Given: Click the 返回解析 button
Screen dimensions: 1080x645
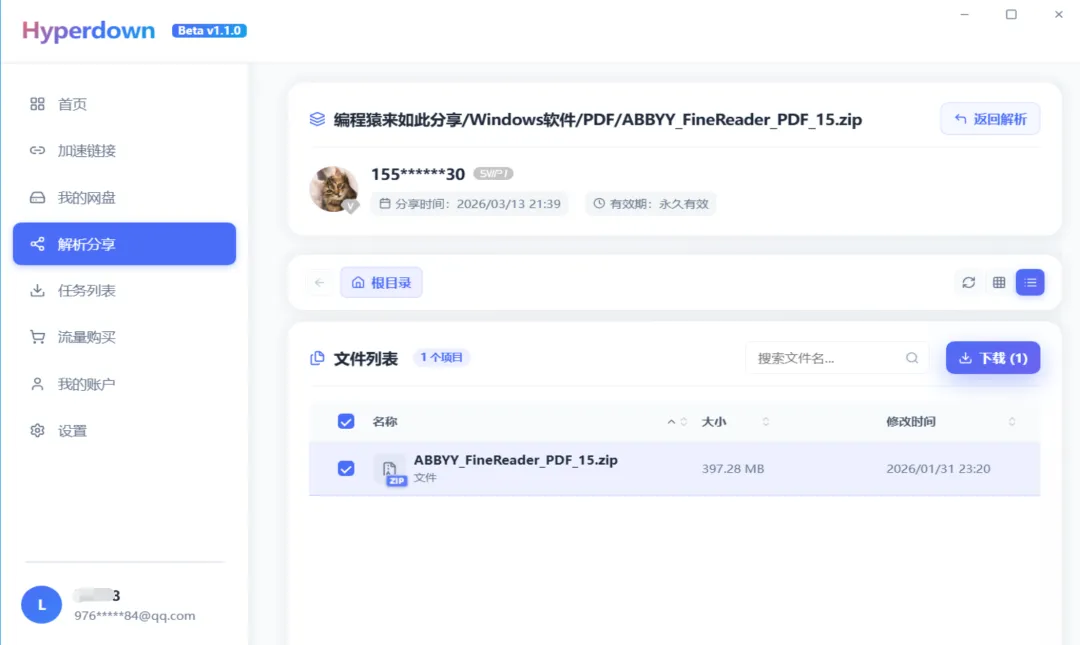Looking at the screenshot, I should click(x=990, y=119).
